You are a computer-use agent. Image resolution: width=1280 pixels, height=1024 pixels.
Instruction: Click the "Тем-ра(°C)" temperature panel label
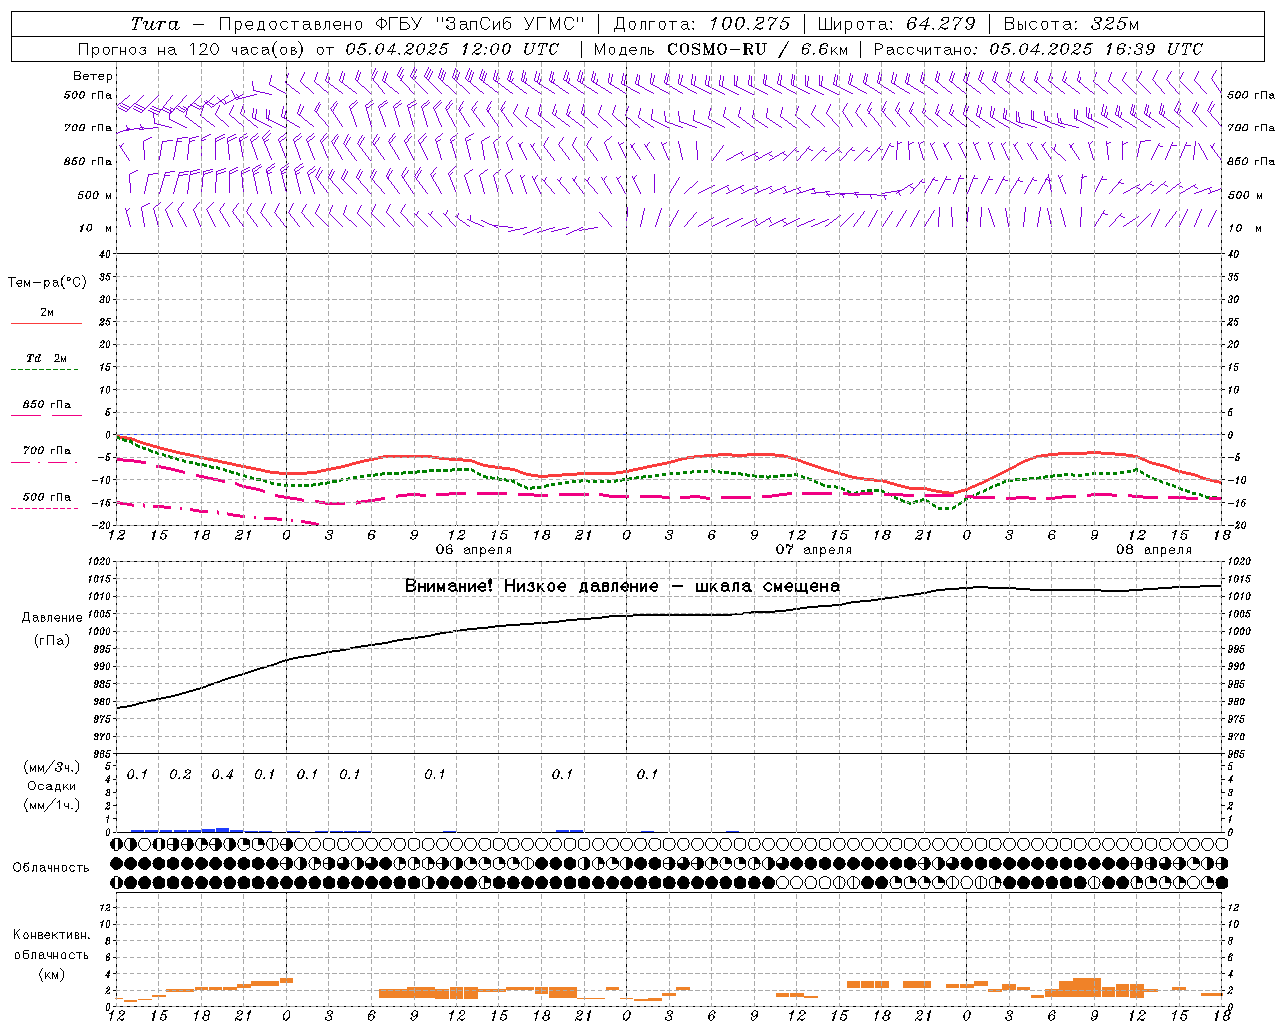pos(47,283)
